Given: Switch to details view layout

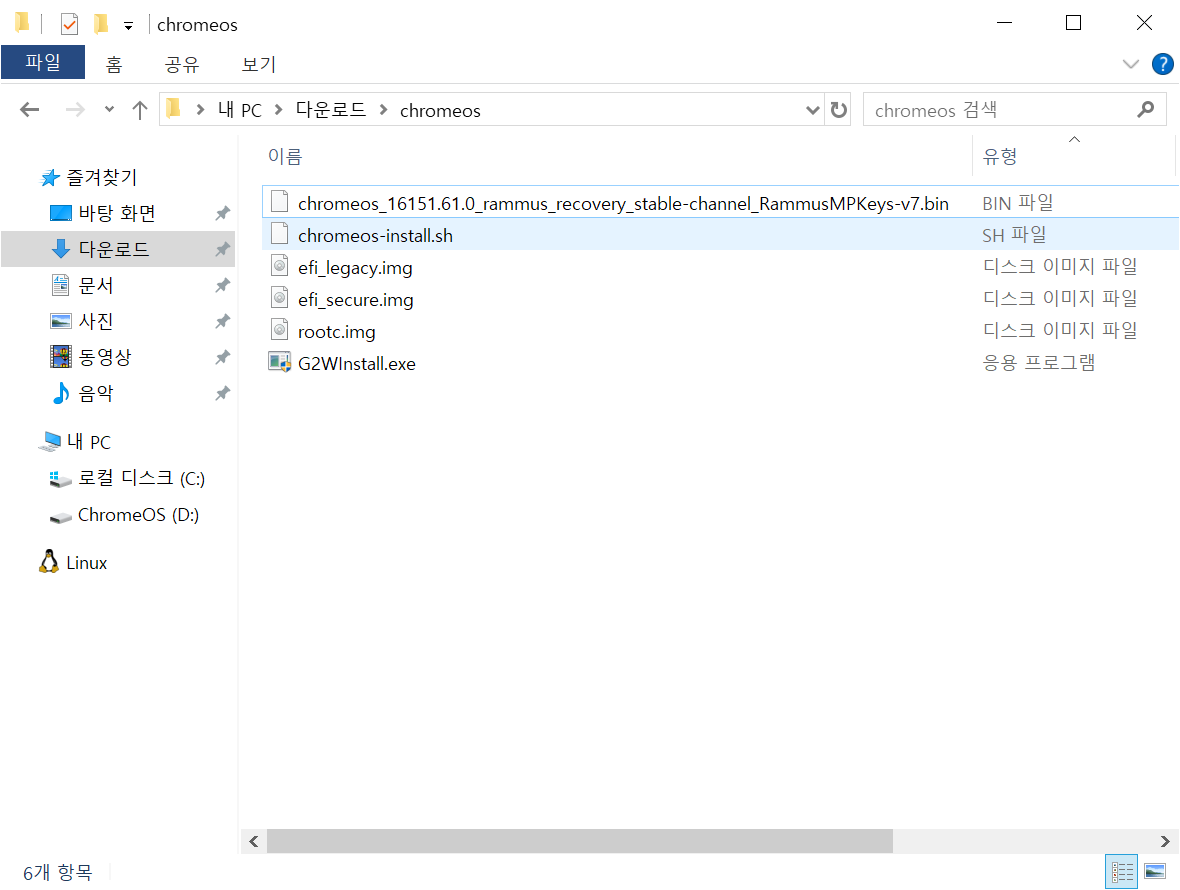Looking at the screenshot, I should click(1121, 872).
